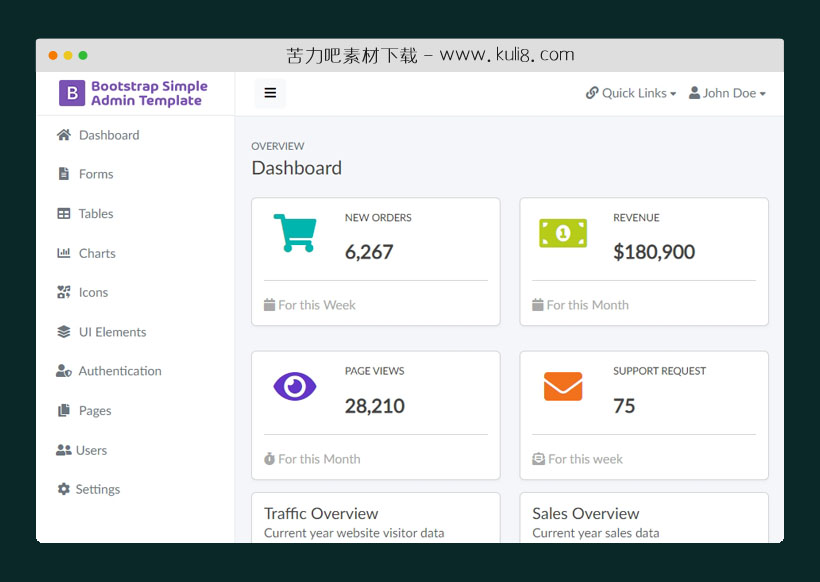Click the Settings gear icon in sidebar
The width and height of the screenshot is (820, 582).
click(63, 489)
